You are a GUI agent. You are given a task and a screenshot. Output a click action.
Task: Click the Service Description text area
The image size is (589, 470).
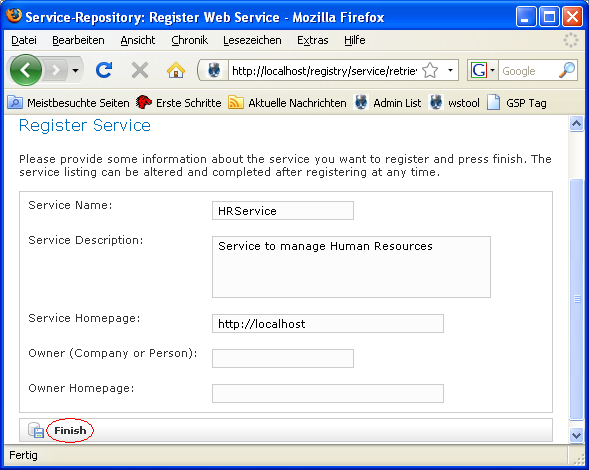tap(351, 267)
